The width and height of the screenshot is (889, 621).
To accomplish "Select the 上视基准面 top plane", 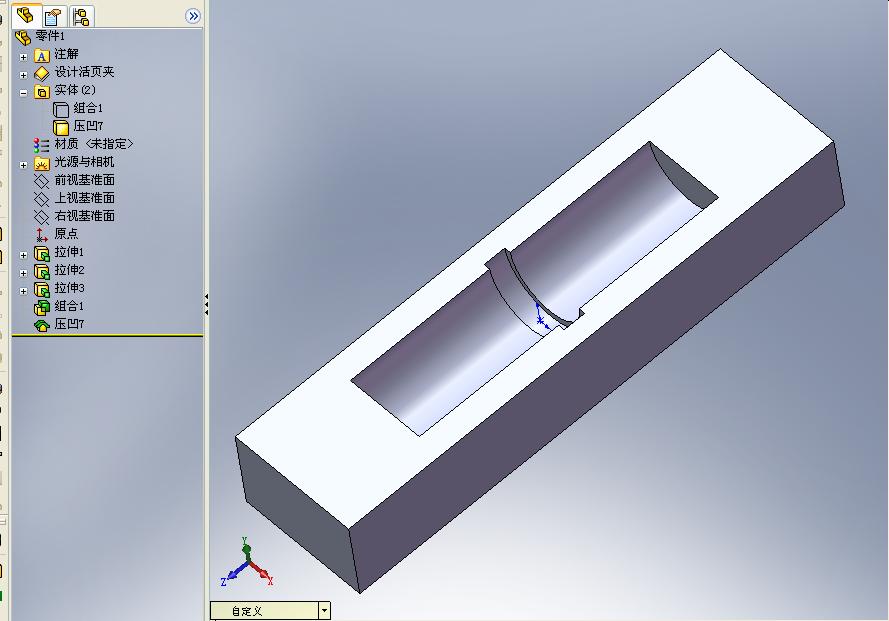I will click(x=84, y=198).
